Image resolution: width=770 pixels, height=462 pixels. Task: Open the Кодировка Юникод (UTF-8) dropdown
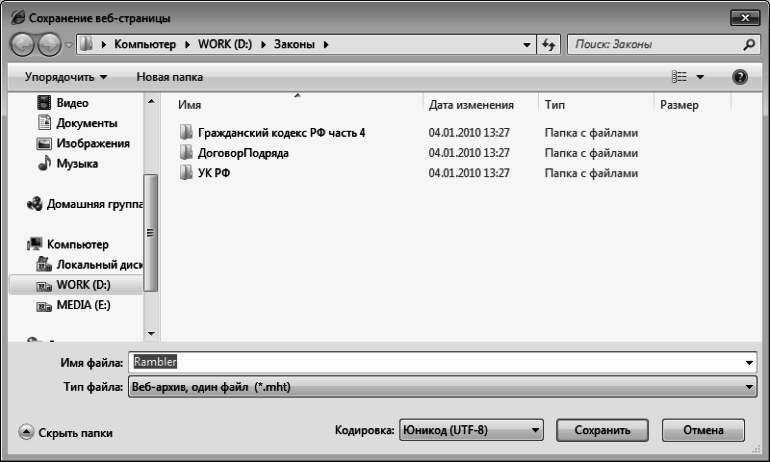pyautogui.click(x=471, y=431)
